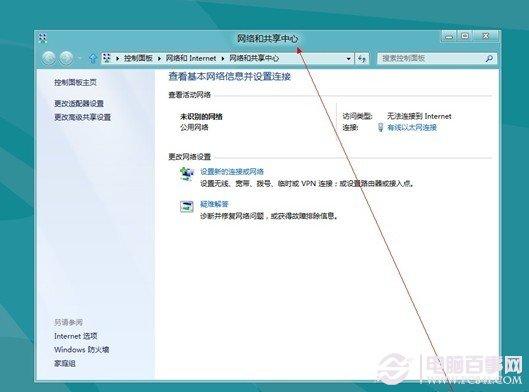Click 公用网络 network type text

194,127
